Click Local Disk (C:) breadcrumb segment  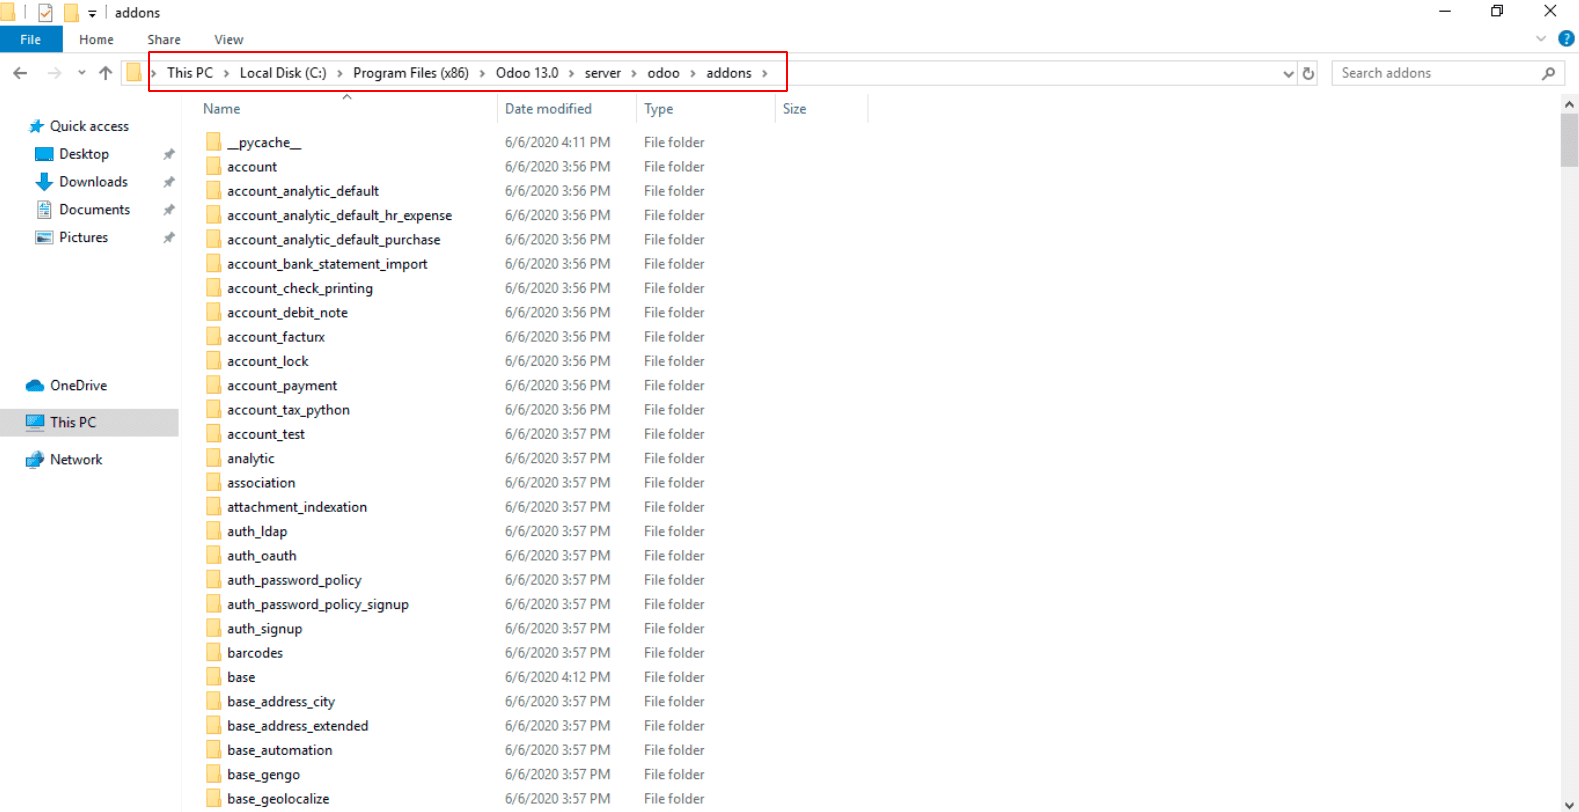(x=283, y=73)
